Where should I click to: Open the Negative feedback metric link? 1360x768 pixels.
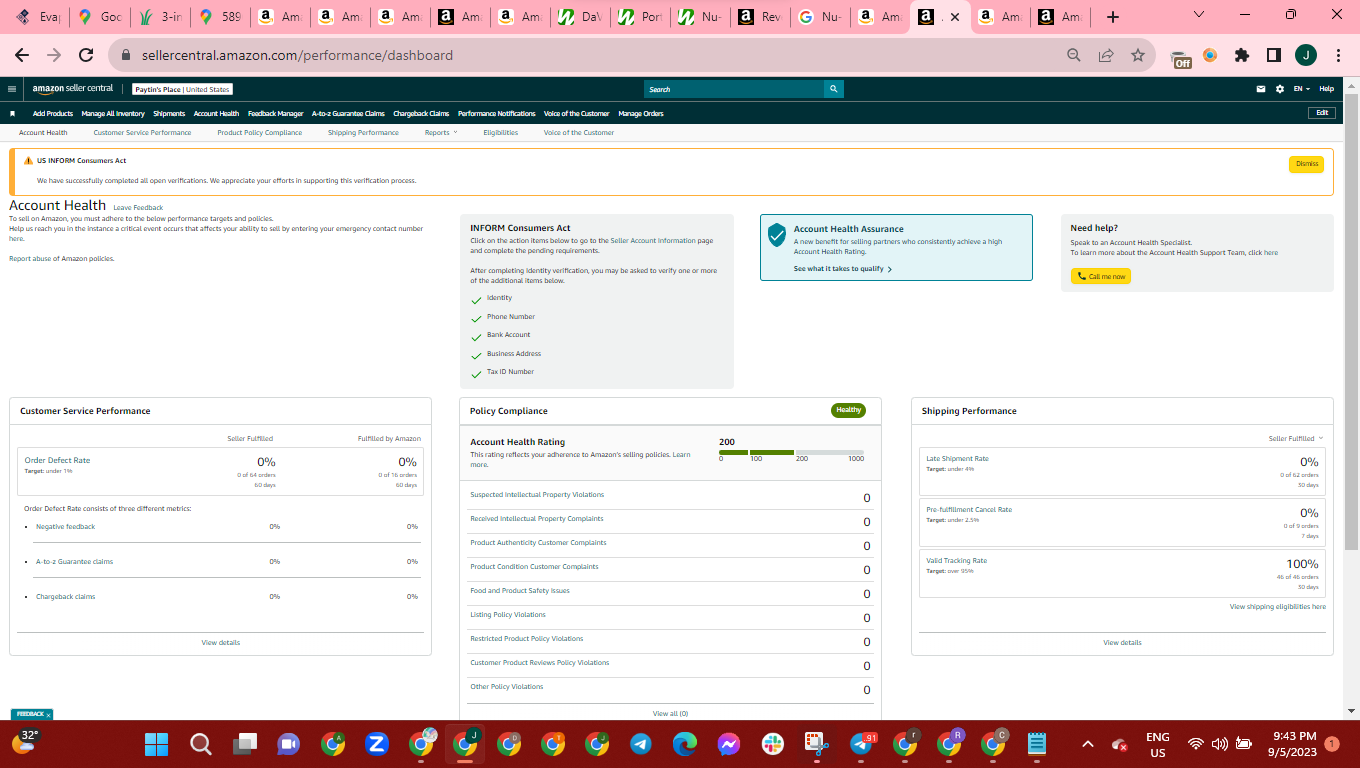pyautogui.click(x=66, y=527)
